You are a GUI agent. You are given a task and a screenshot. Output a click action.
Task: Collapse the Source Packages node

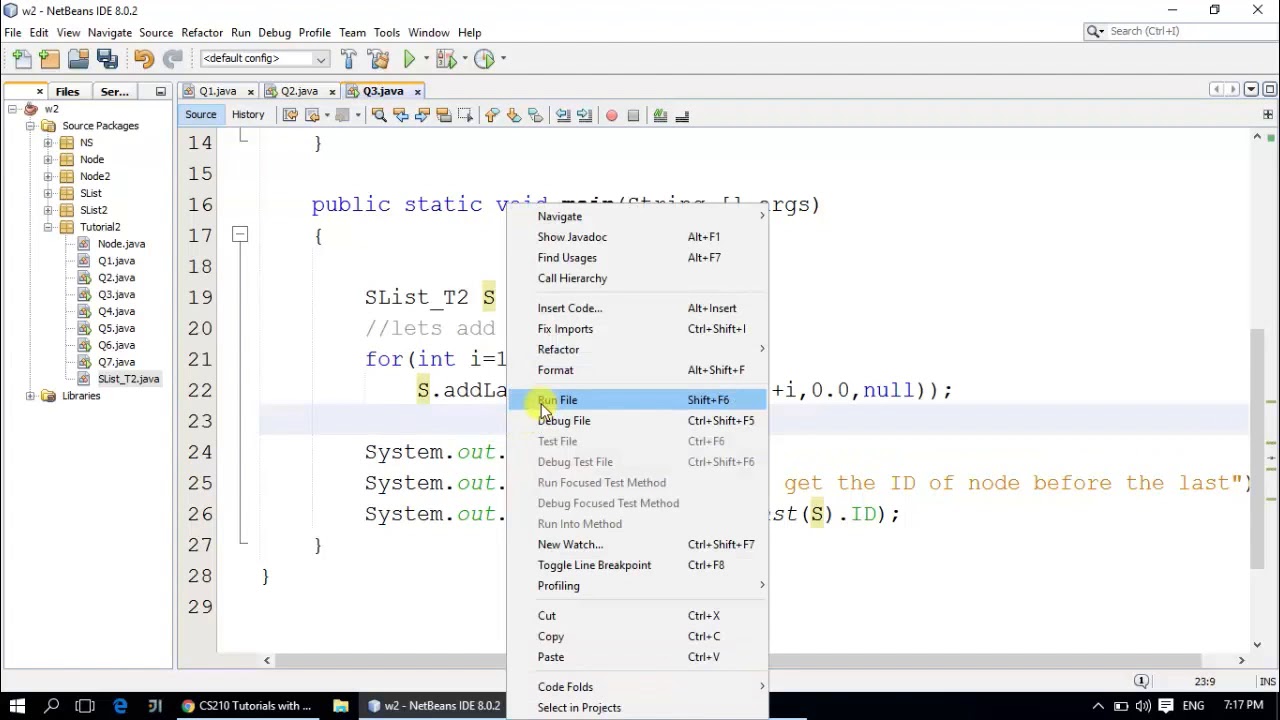tap(30, 126)
